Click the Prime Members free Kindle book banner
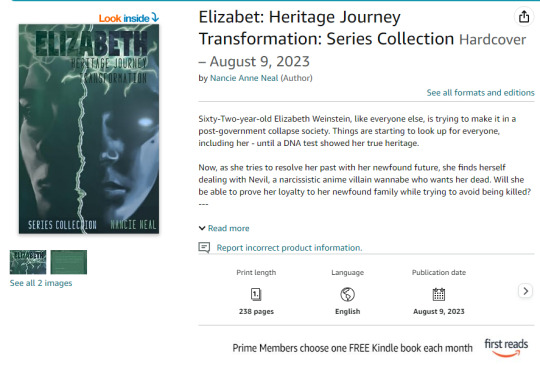 point(352,348)
